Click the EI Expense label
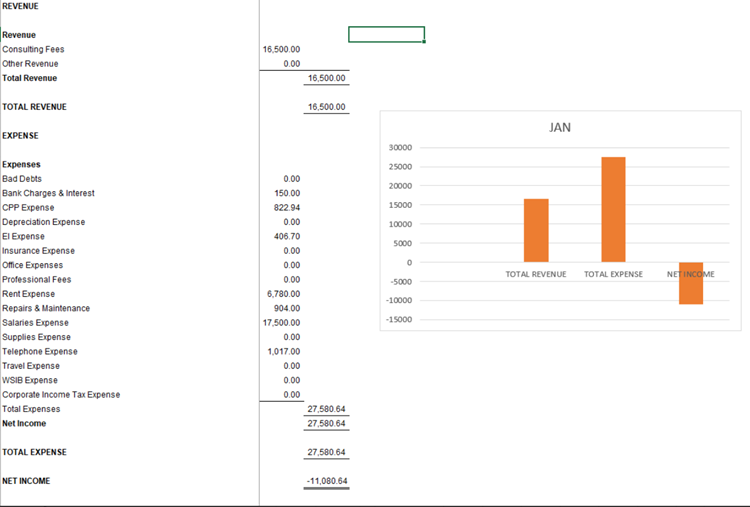Image resolution: width=750 pixels, height=507 pixels. tap(23, 236)
